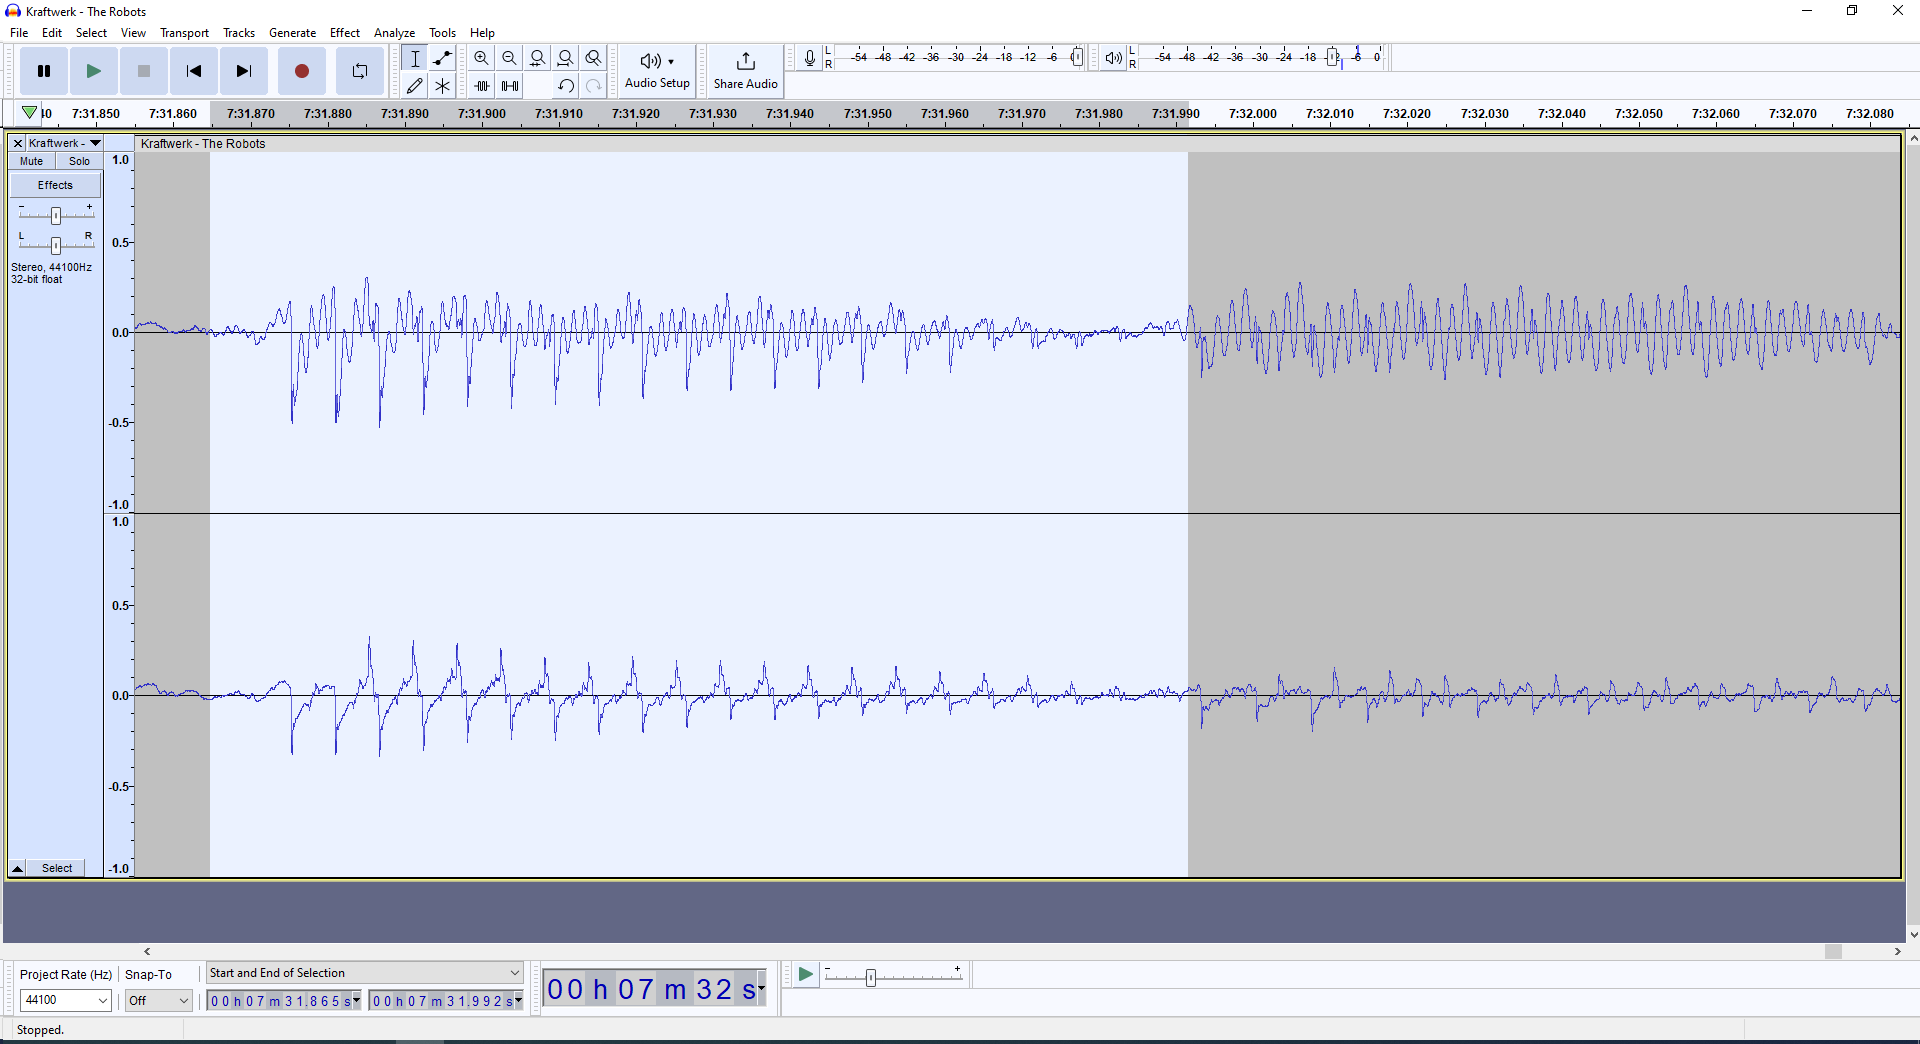The image size is (1920, 1044).
Task: Click the Play-at-Speed green button
Action: tap(805, 974)
